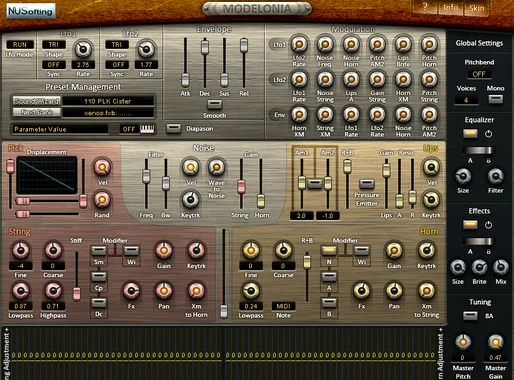Open the Lfo1 Sync OFF selector
514x380 pixels.
pos(53,65)
